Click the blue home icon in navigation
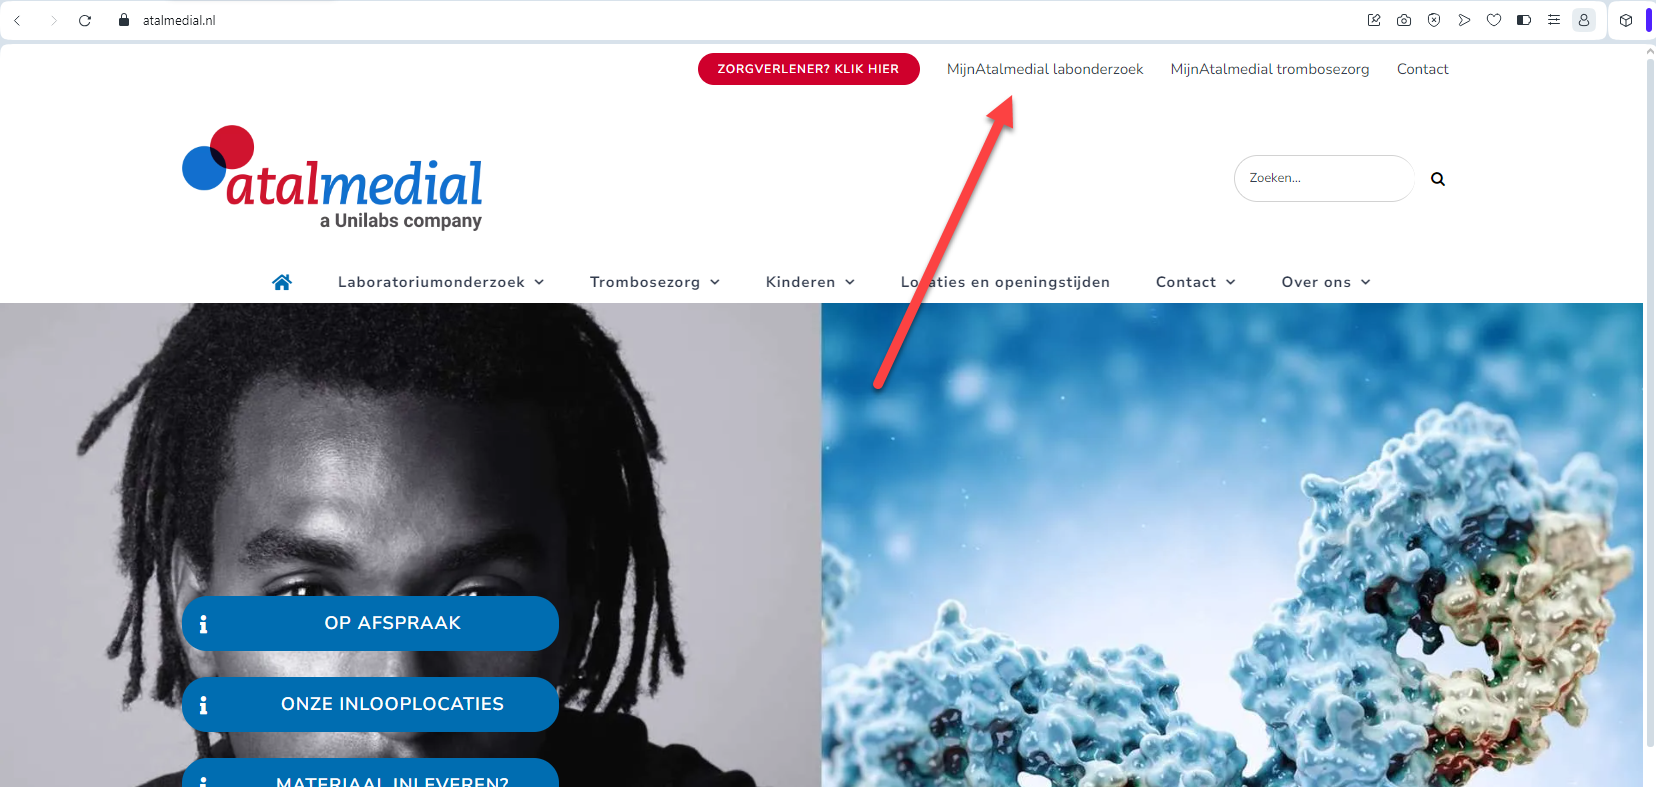The width and height of the screenshot is (1656, 787). 282,282
